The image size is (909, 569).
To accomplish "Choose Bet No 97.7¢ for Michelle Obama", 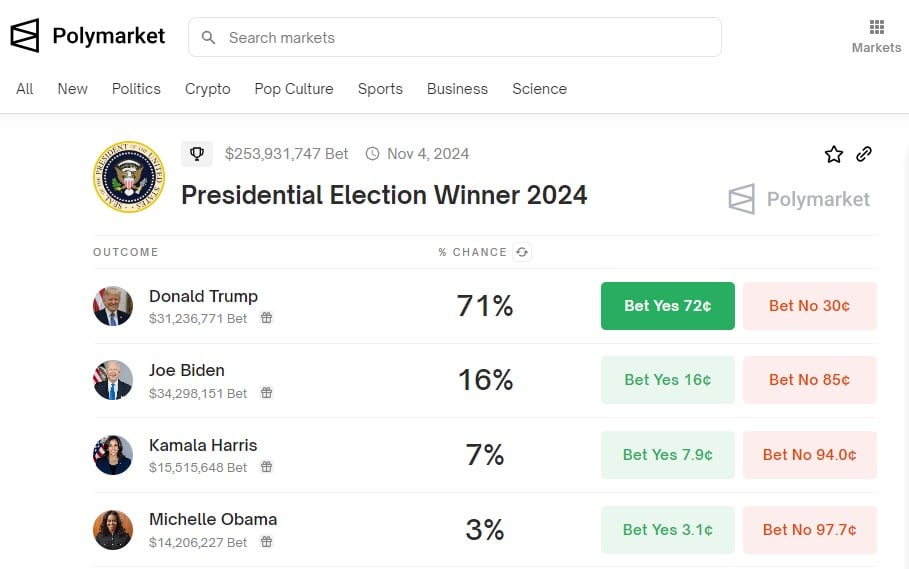I will pos(810,530).
